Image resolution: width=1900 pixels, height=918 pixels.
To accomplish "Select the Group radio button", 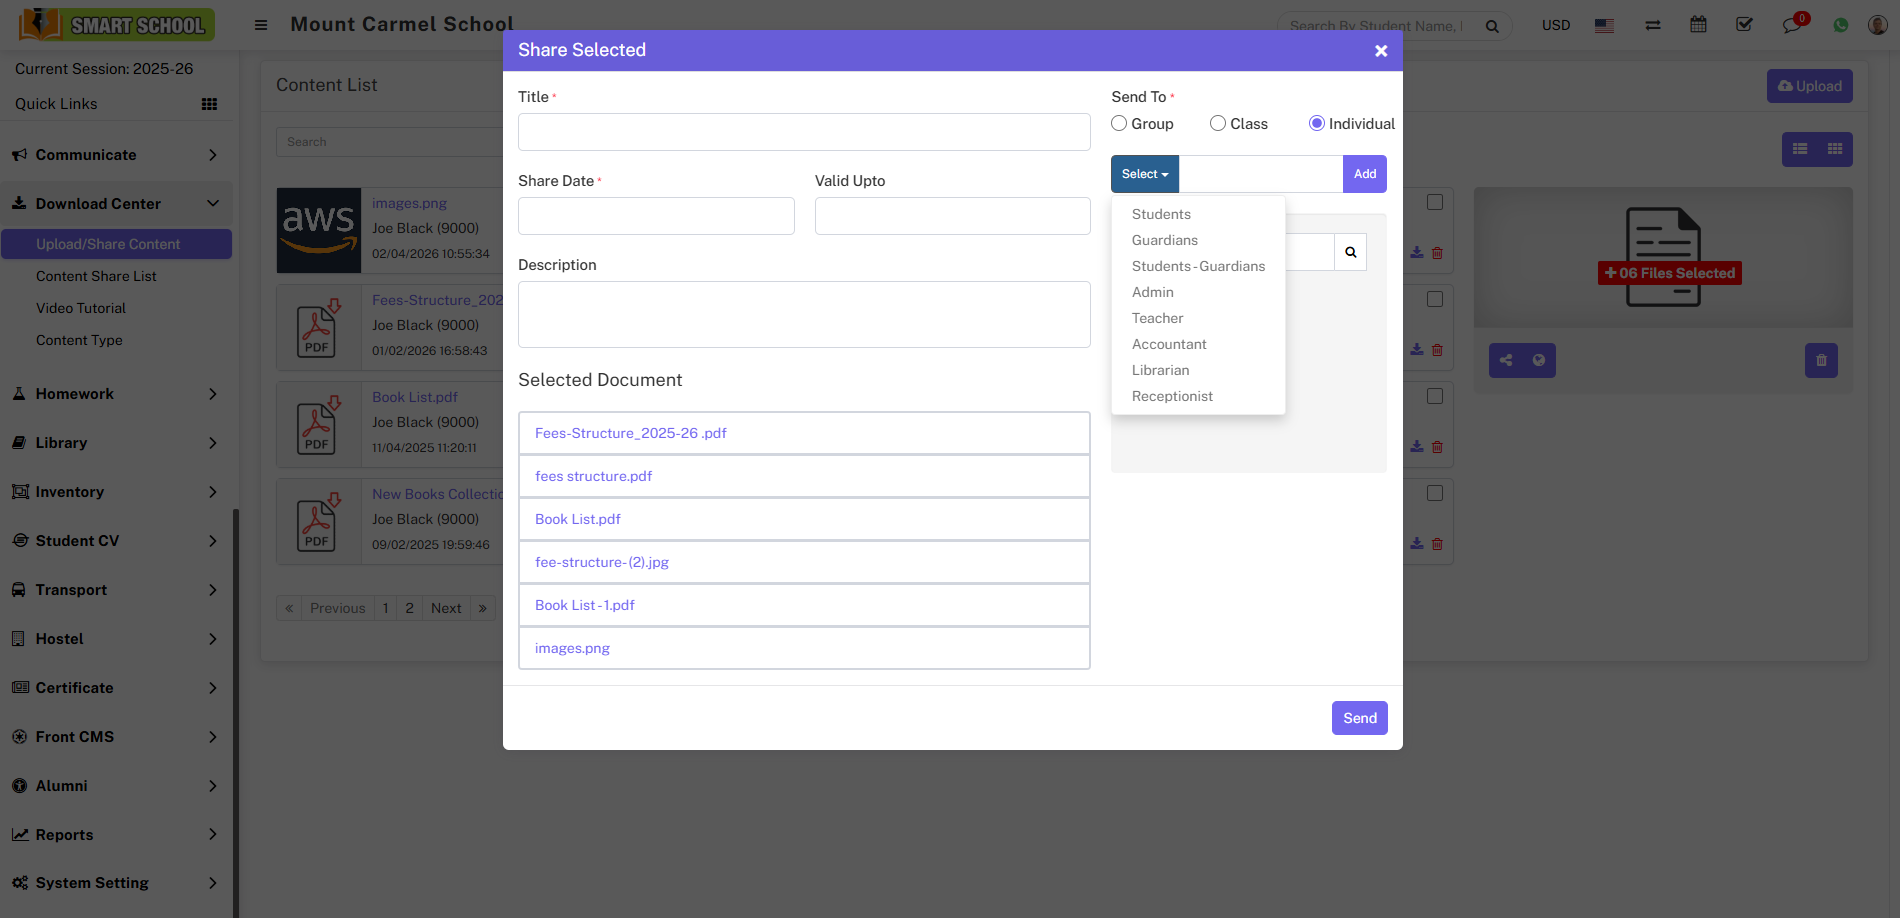I will pos(1119,123).
